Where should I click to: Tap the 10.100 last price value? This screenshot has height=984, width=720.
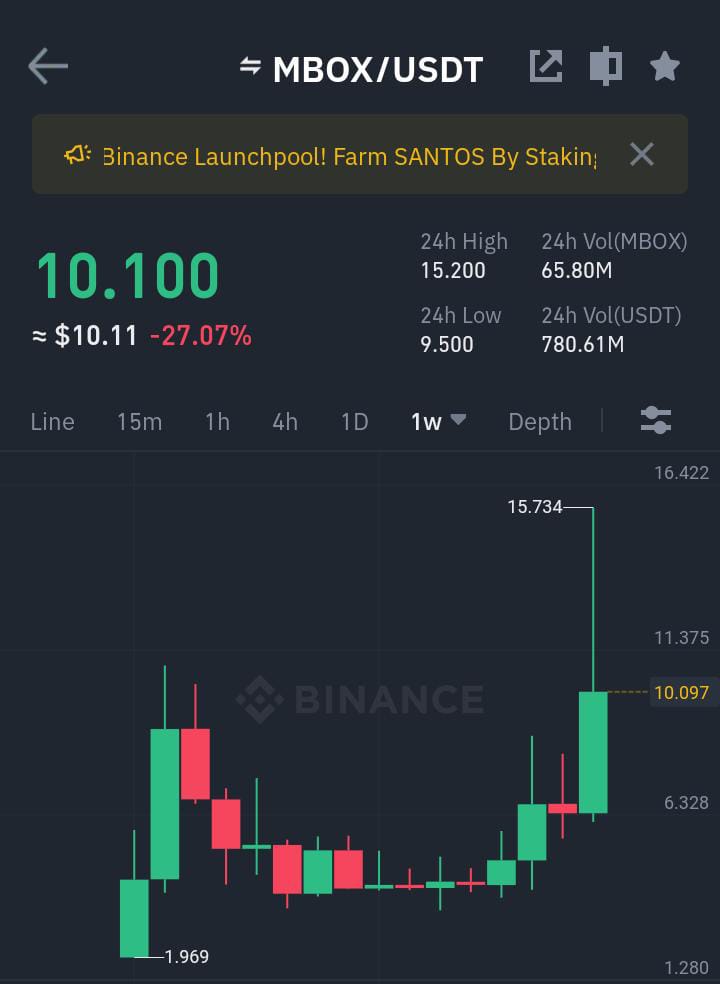click(x=128, y=276)
